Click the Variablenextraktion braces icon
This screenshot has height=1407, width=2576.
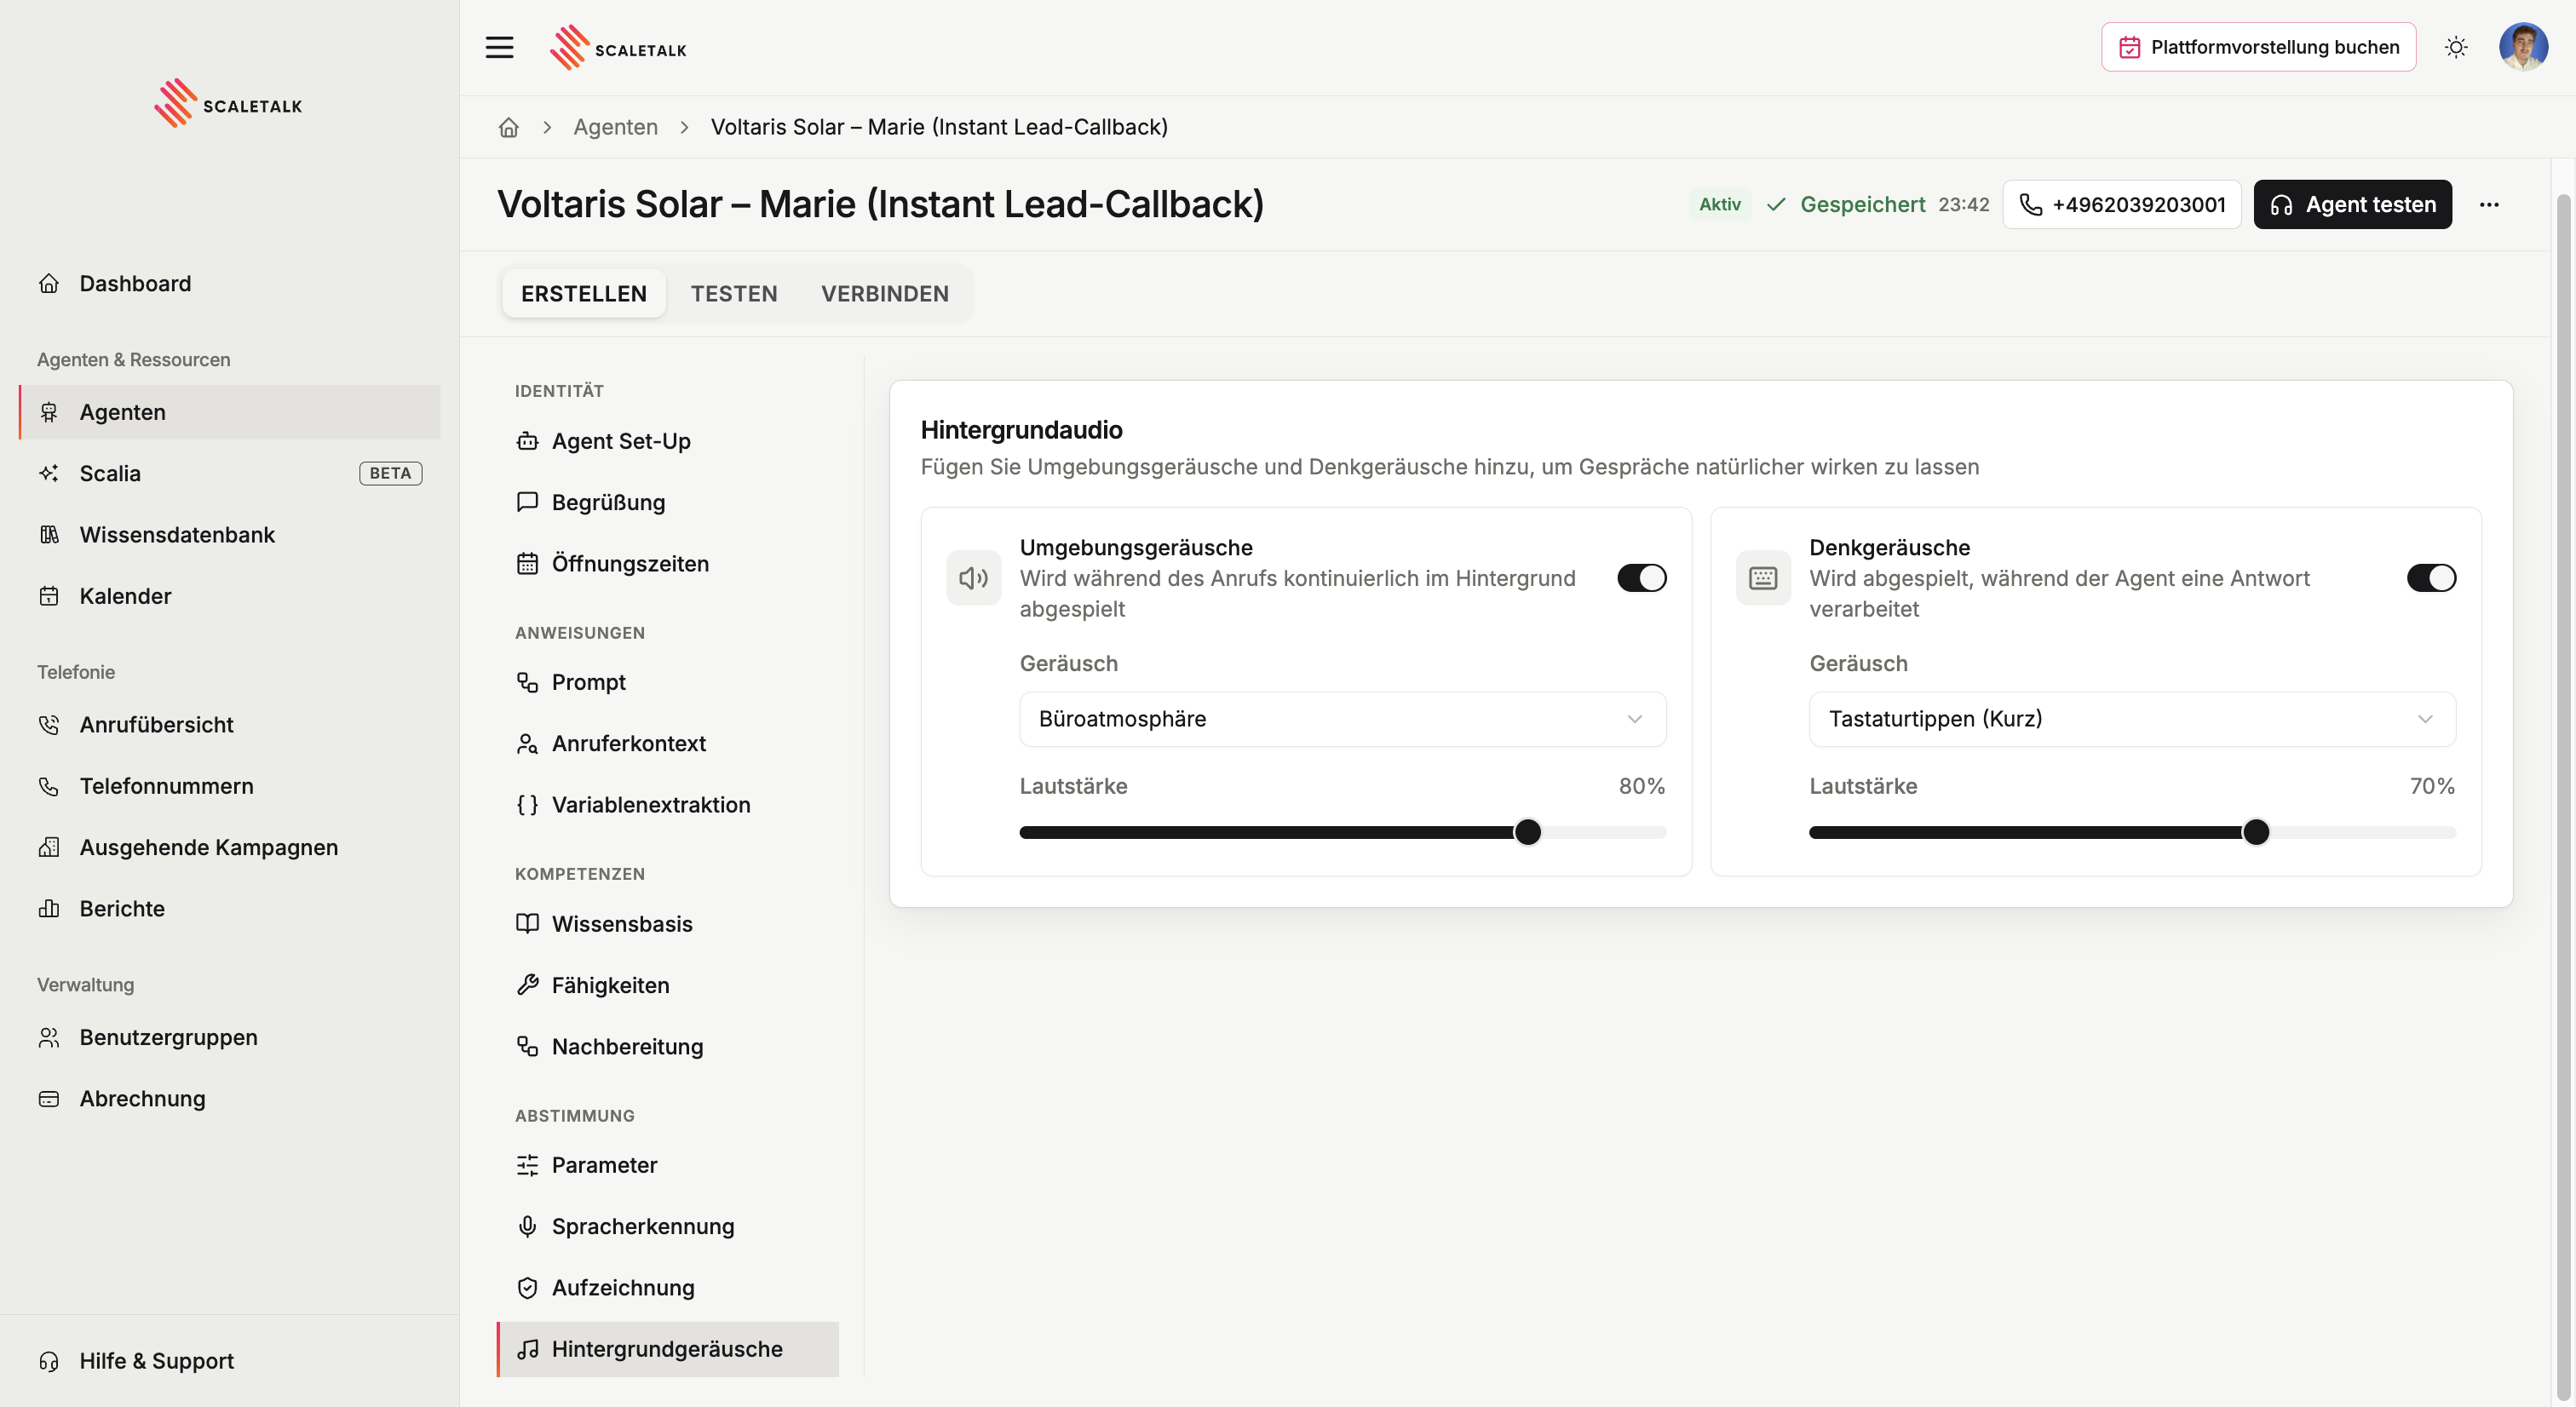pyautogui.click(x=527, y=805)
